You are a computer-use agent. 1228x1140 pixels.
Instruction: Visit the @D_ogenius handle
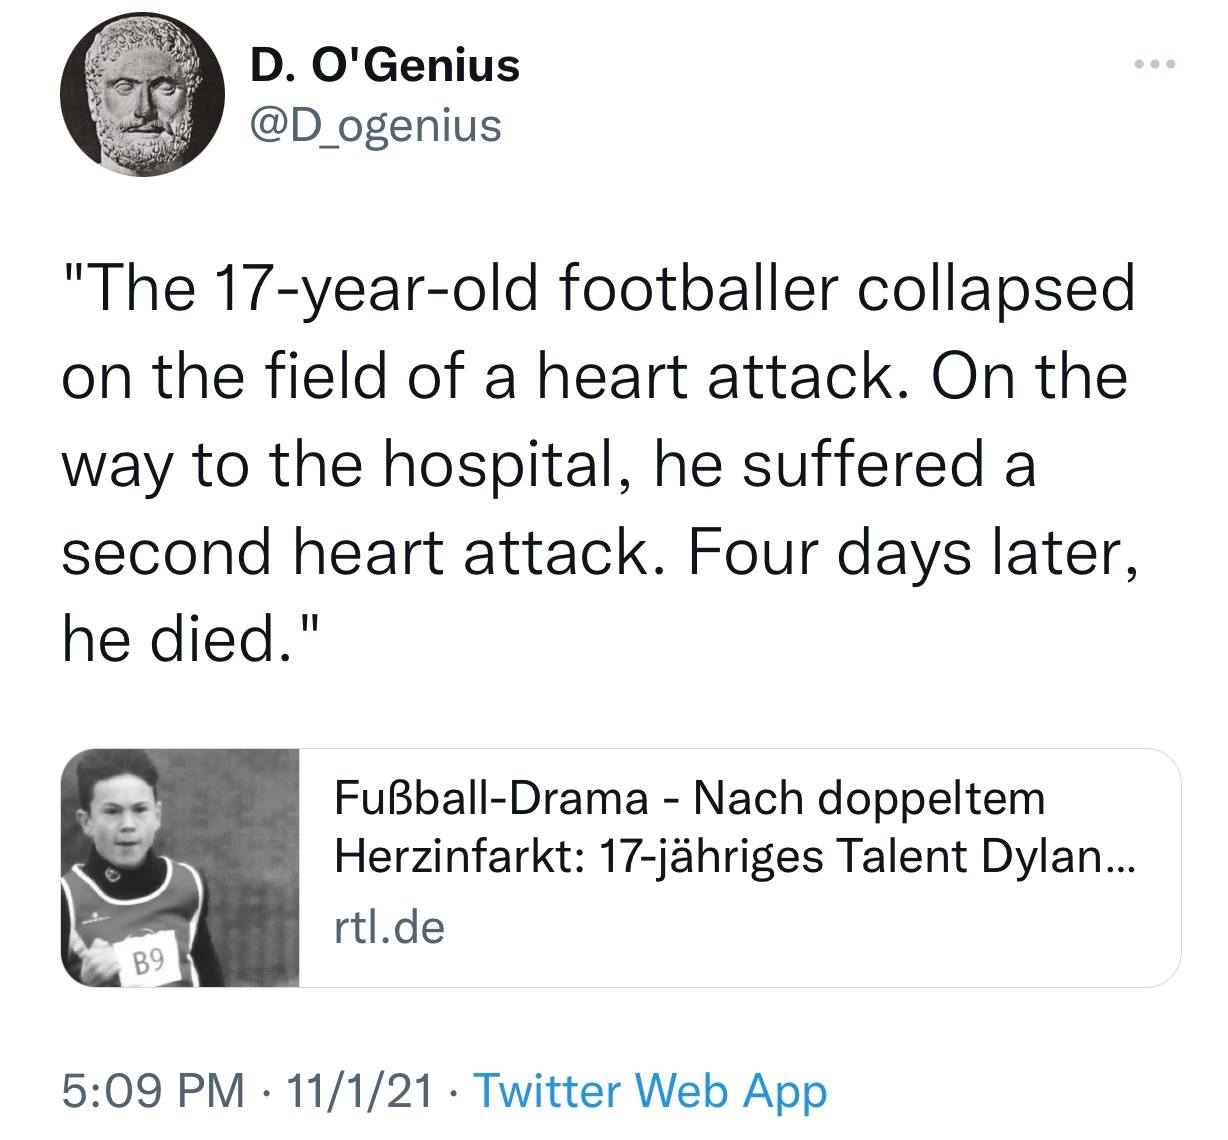[x=375, y=126]
